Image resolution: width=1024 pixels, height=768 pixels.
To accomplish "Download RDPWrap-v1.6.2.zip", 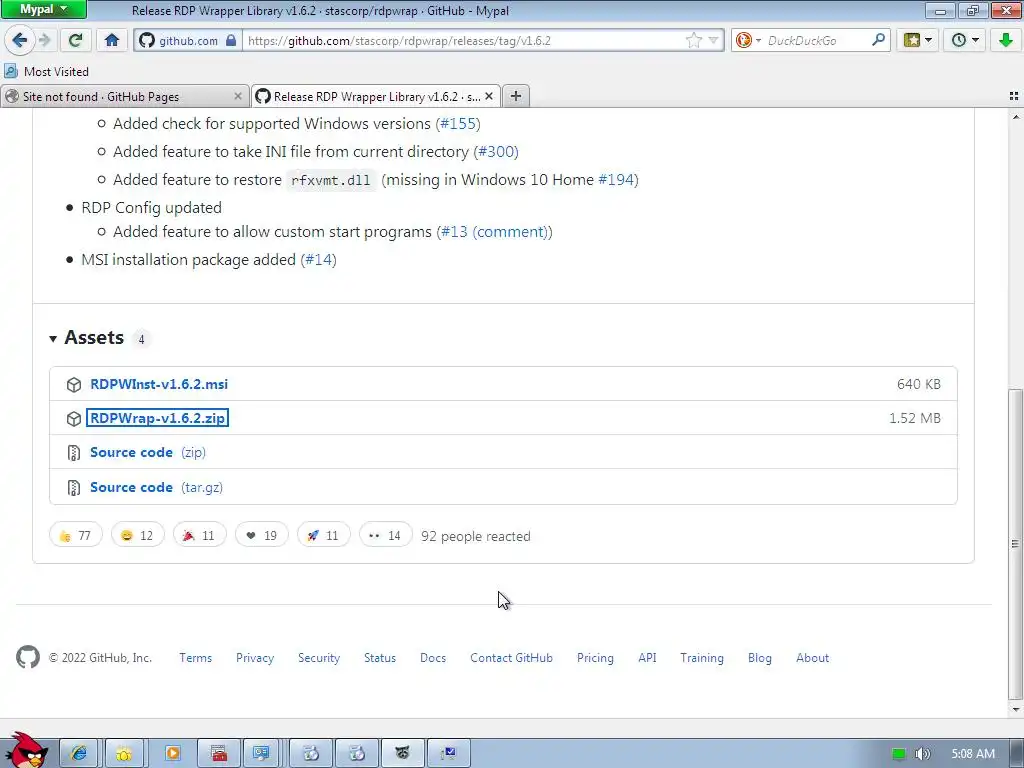I will (x=157, y=418).
